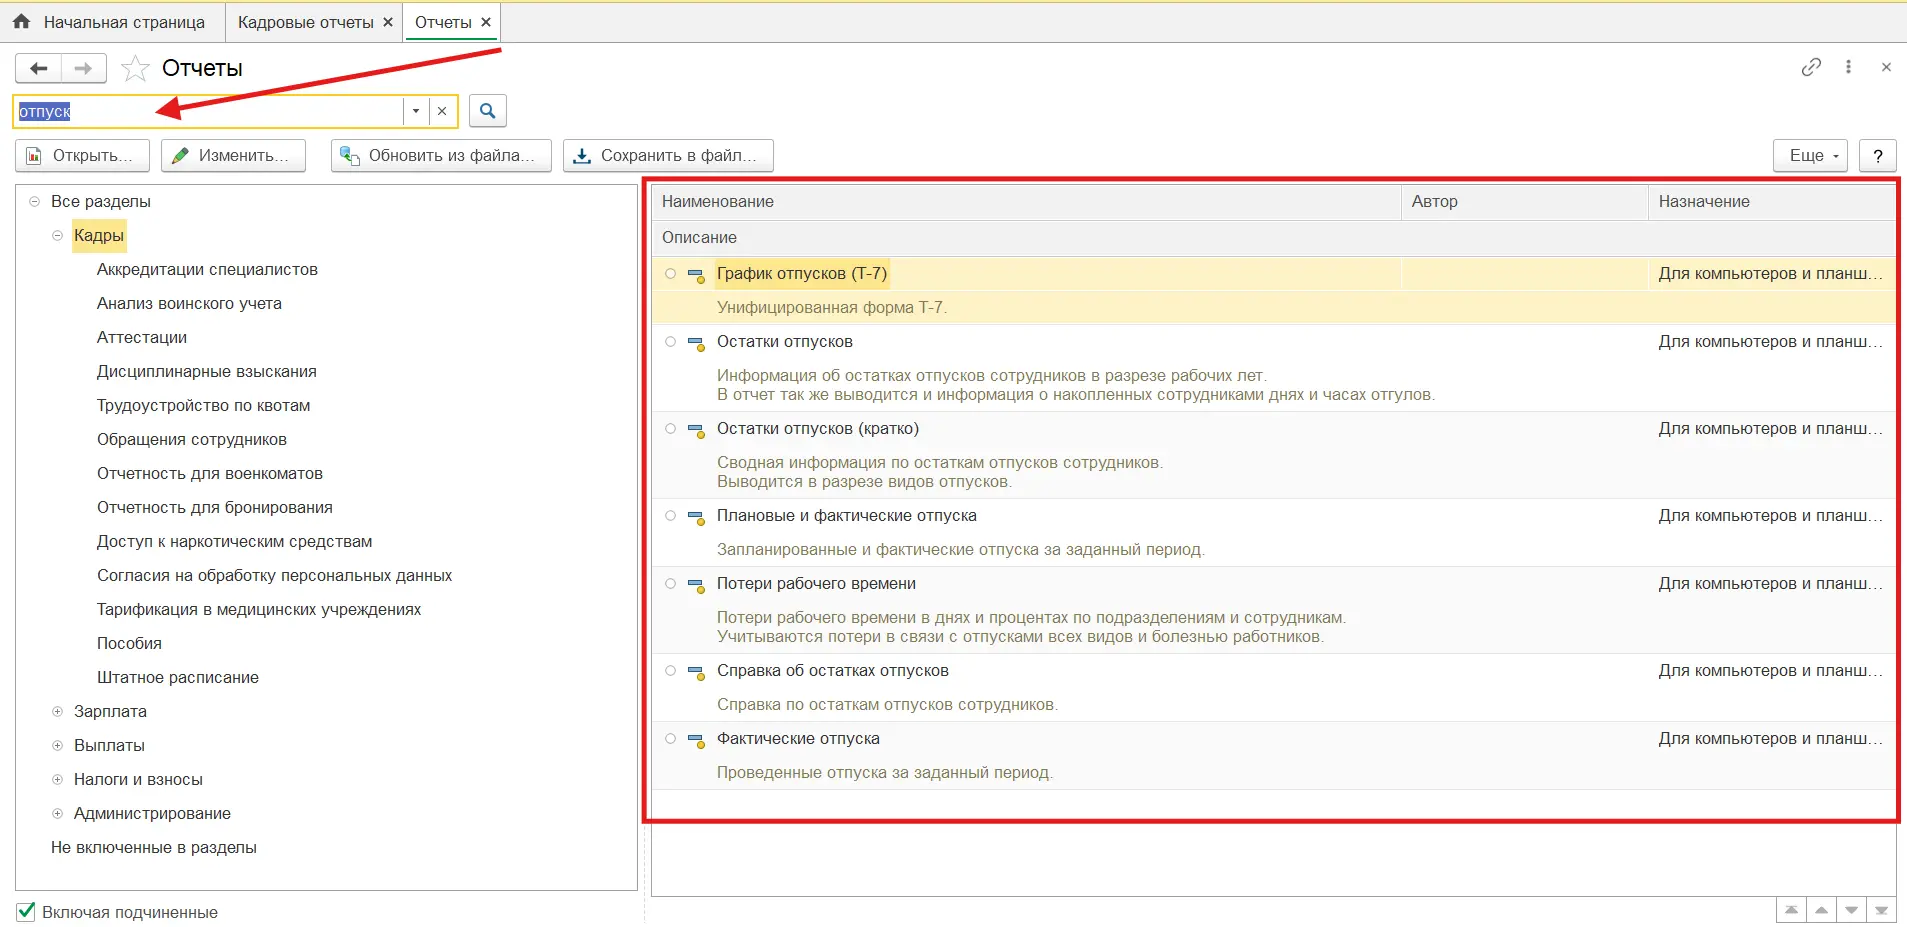Copy link using the chain icon

tap(1811, 67)
